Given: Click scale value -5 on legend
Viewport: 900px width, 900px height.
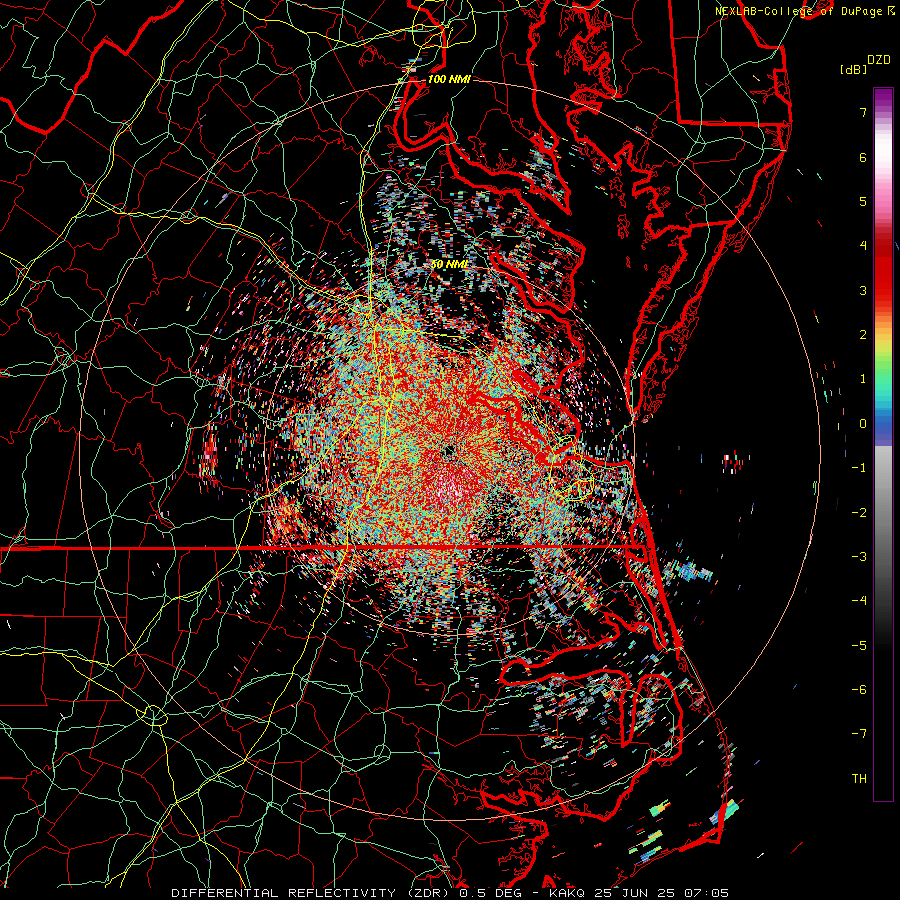Looking at the screenshot, I should pos(859,646).
